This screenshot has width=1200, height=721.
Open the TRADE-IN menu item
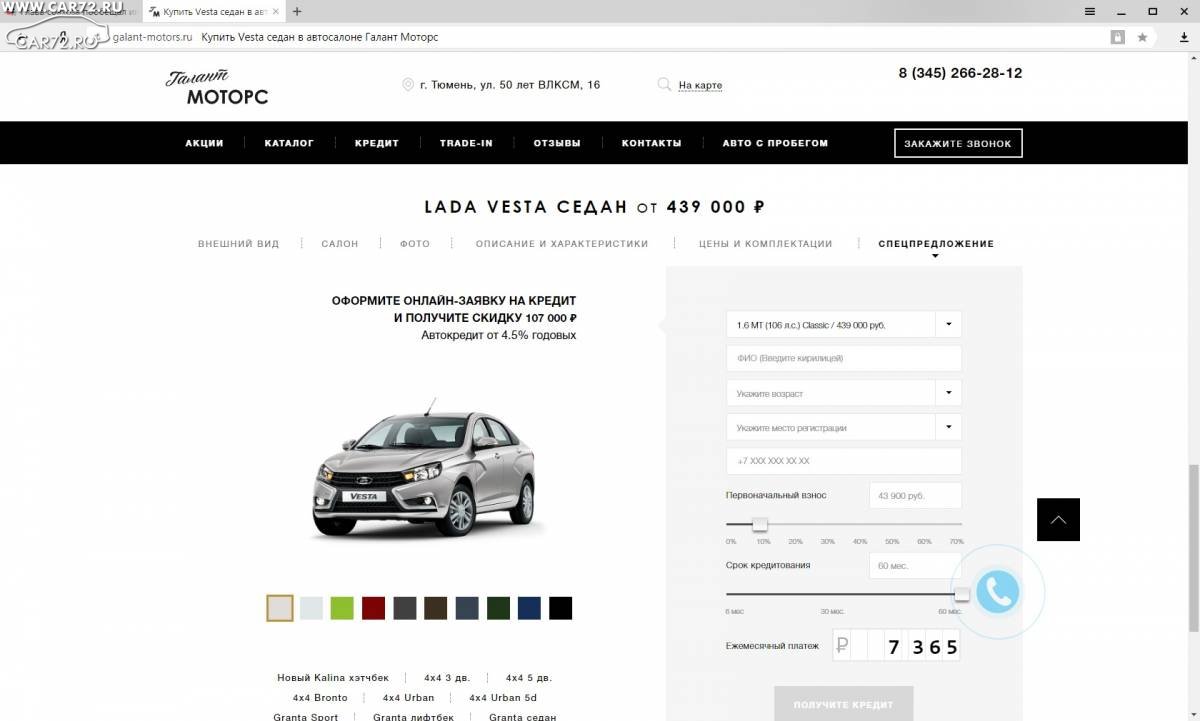(x=466, y=143)
